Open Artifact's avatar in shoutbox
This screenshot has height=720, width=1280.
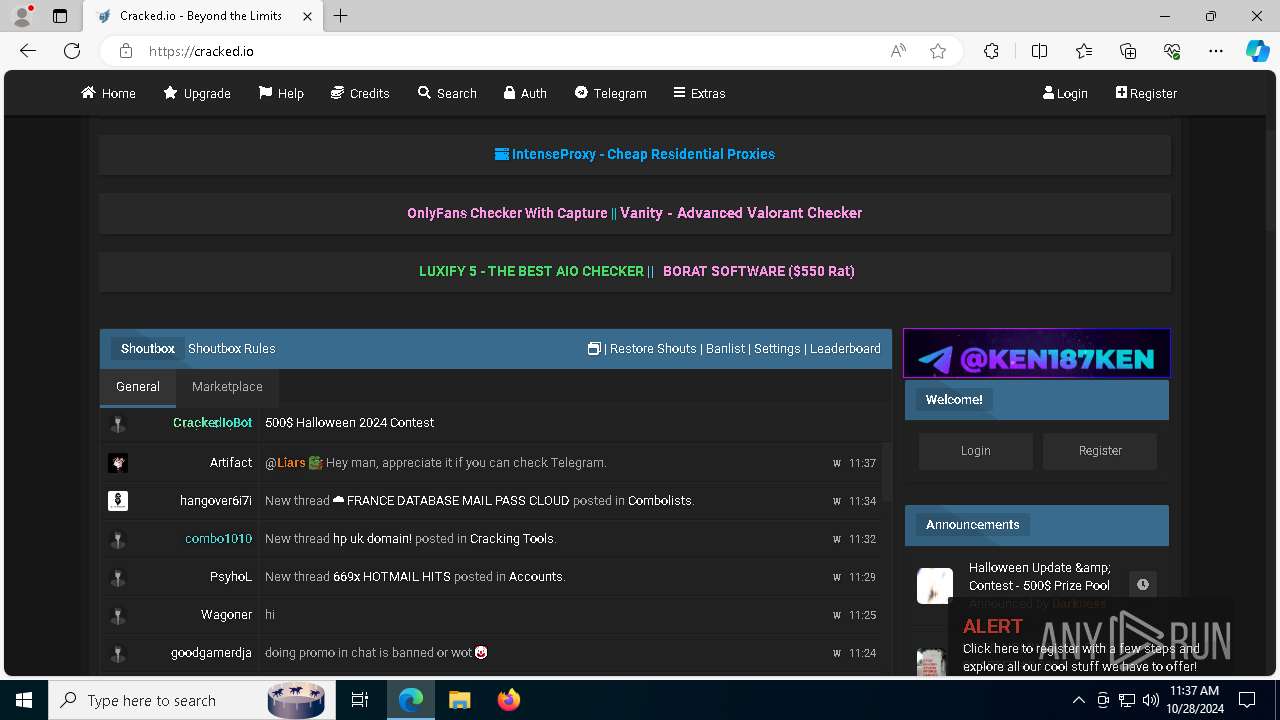[x=118, y=462]
